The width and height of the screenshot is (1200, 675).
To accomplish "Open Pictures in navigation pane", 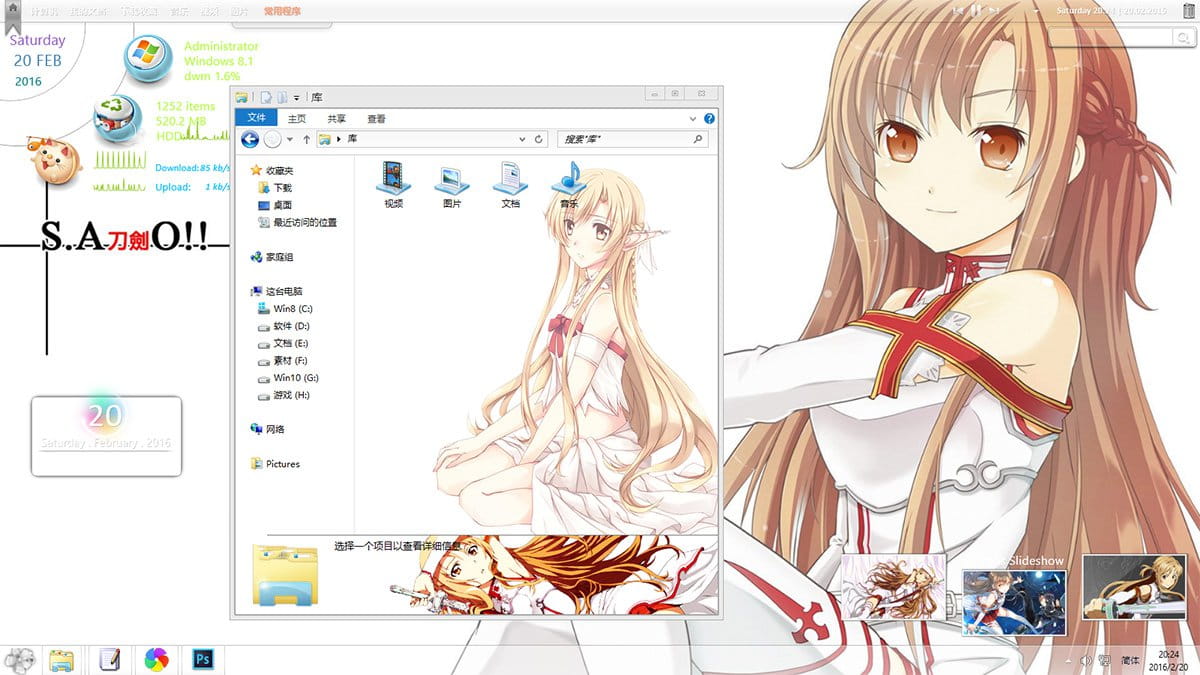I will pos(275,464).
